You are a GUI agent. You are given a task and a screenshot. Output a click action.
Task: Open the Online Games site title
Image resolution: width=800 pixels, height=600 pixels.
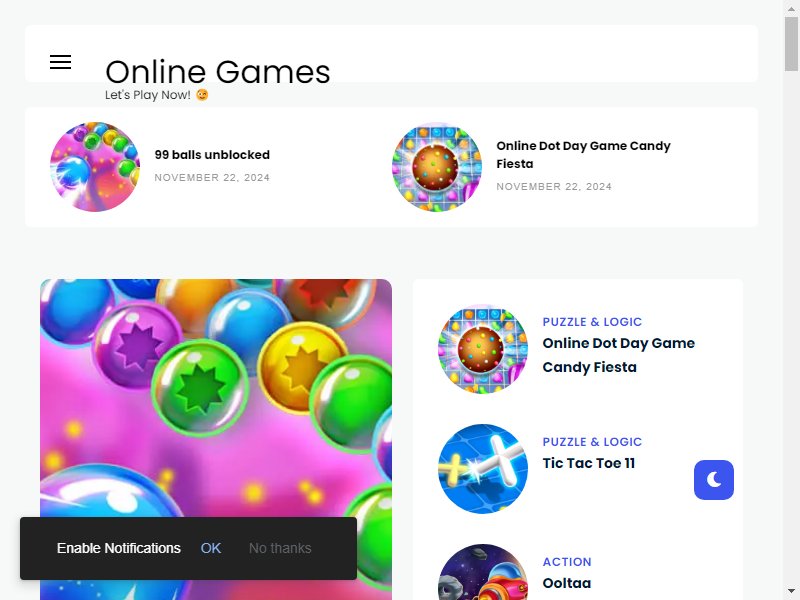click(x=218, y=71)
